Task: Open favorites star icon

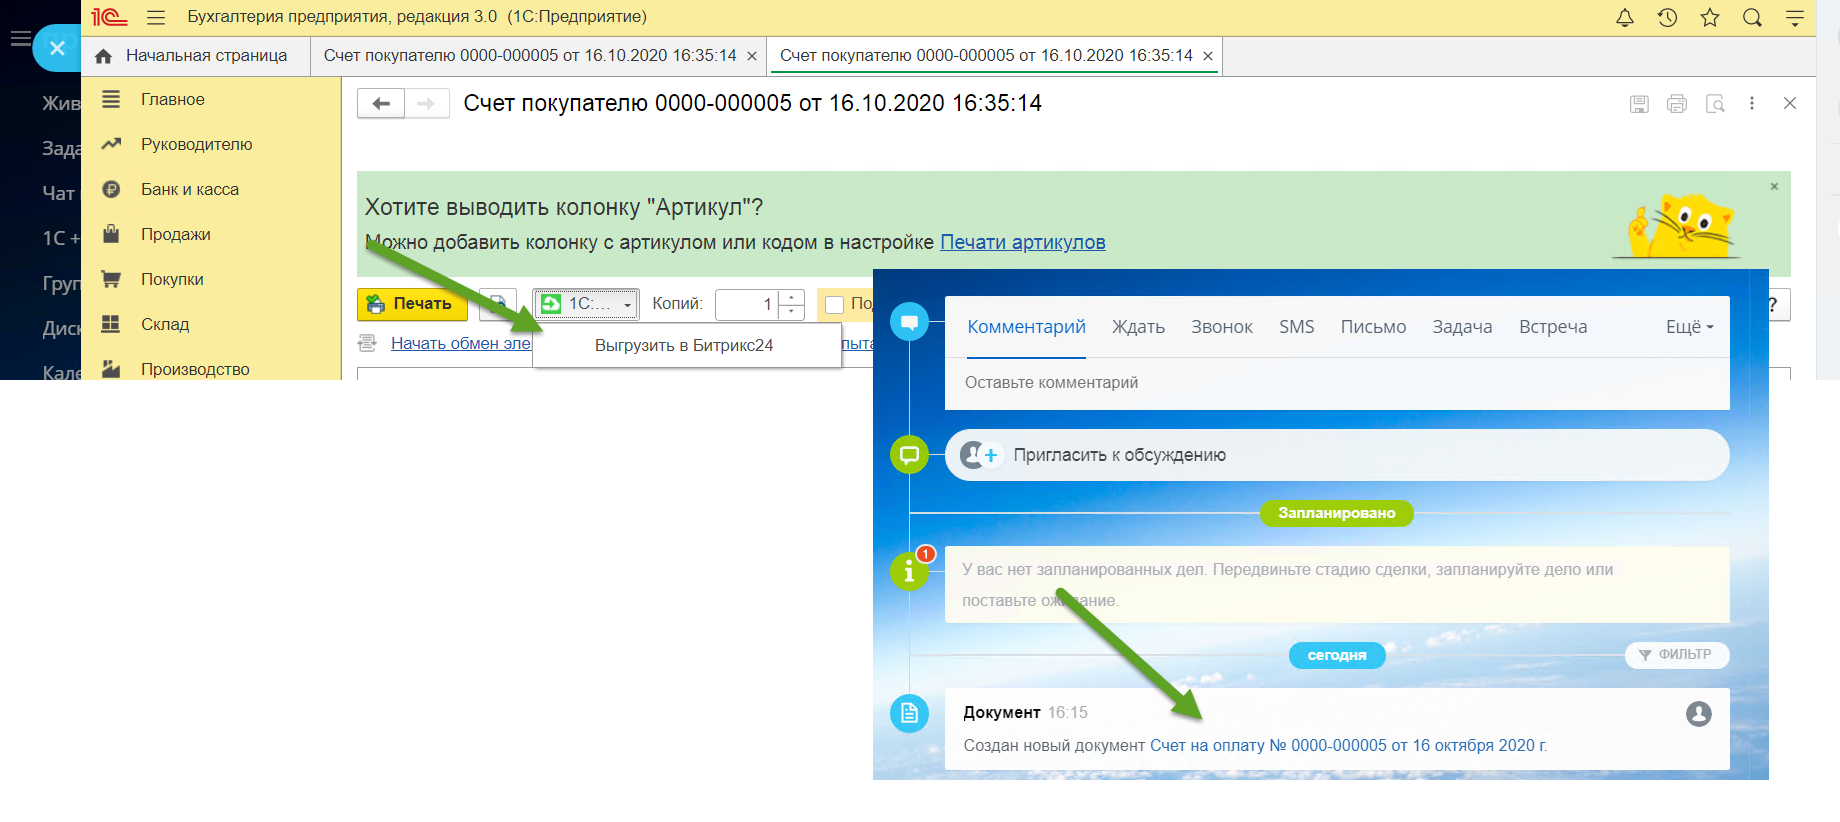Action: tap(1710, 17)
